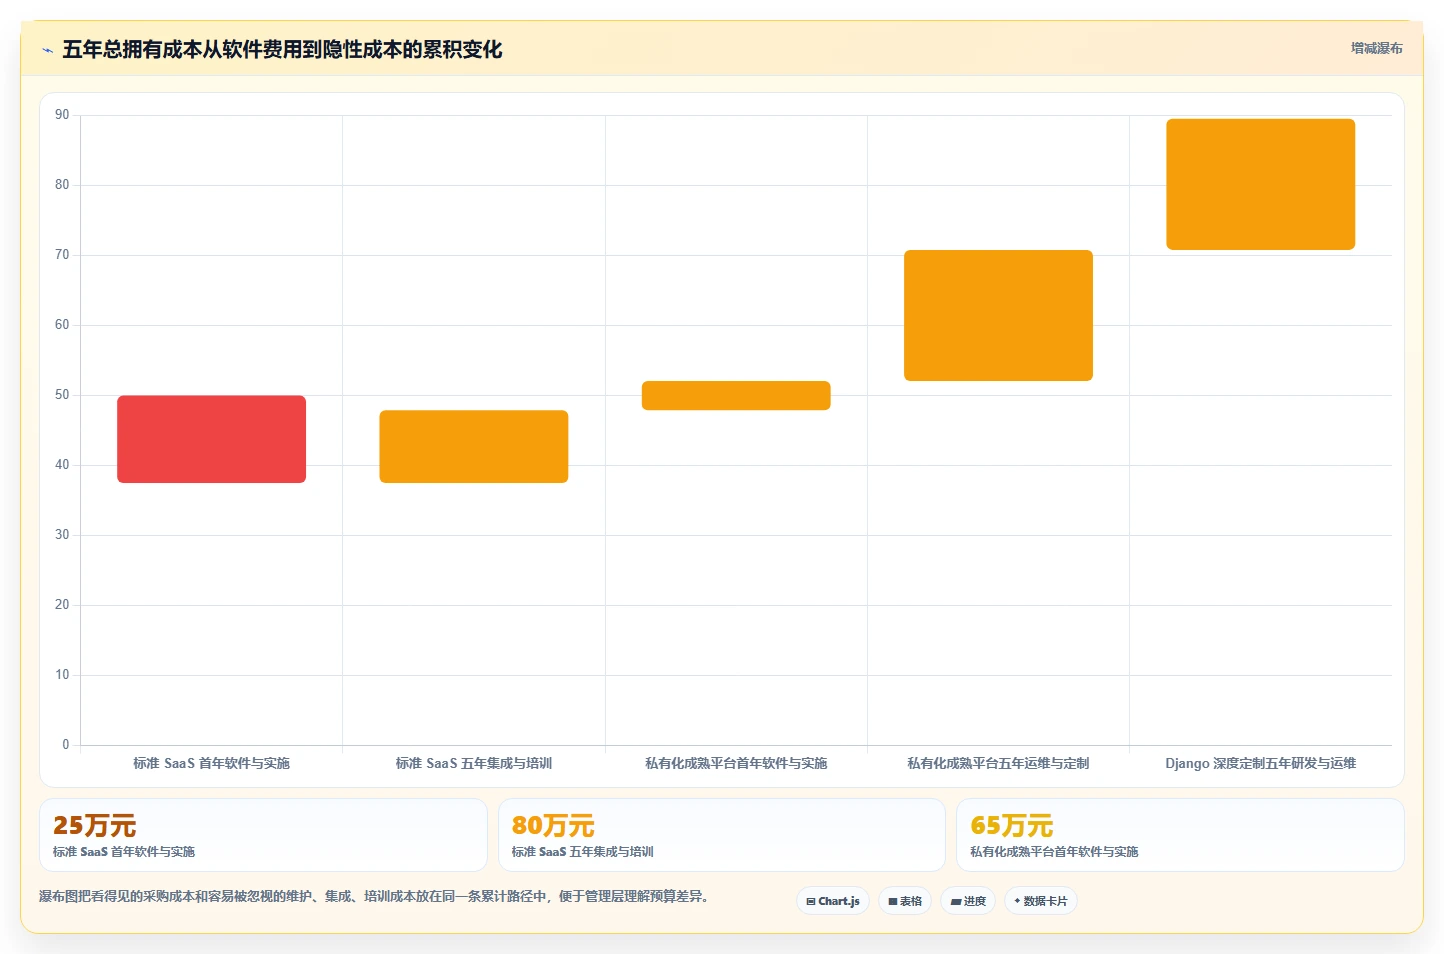
Task: Select the thin 私有化成熟平台首年软件与实施 bar
Action: 736,395
